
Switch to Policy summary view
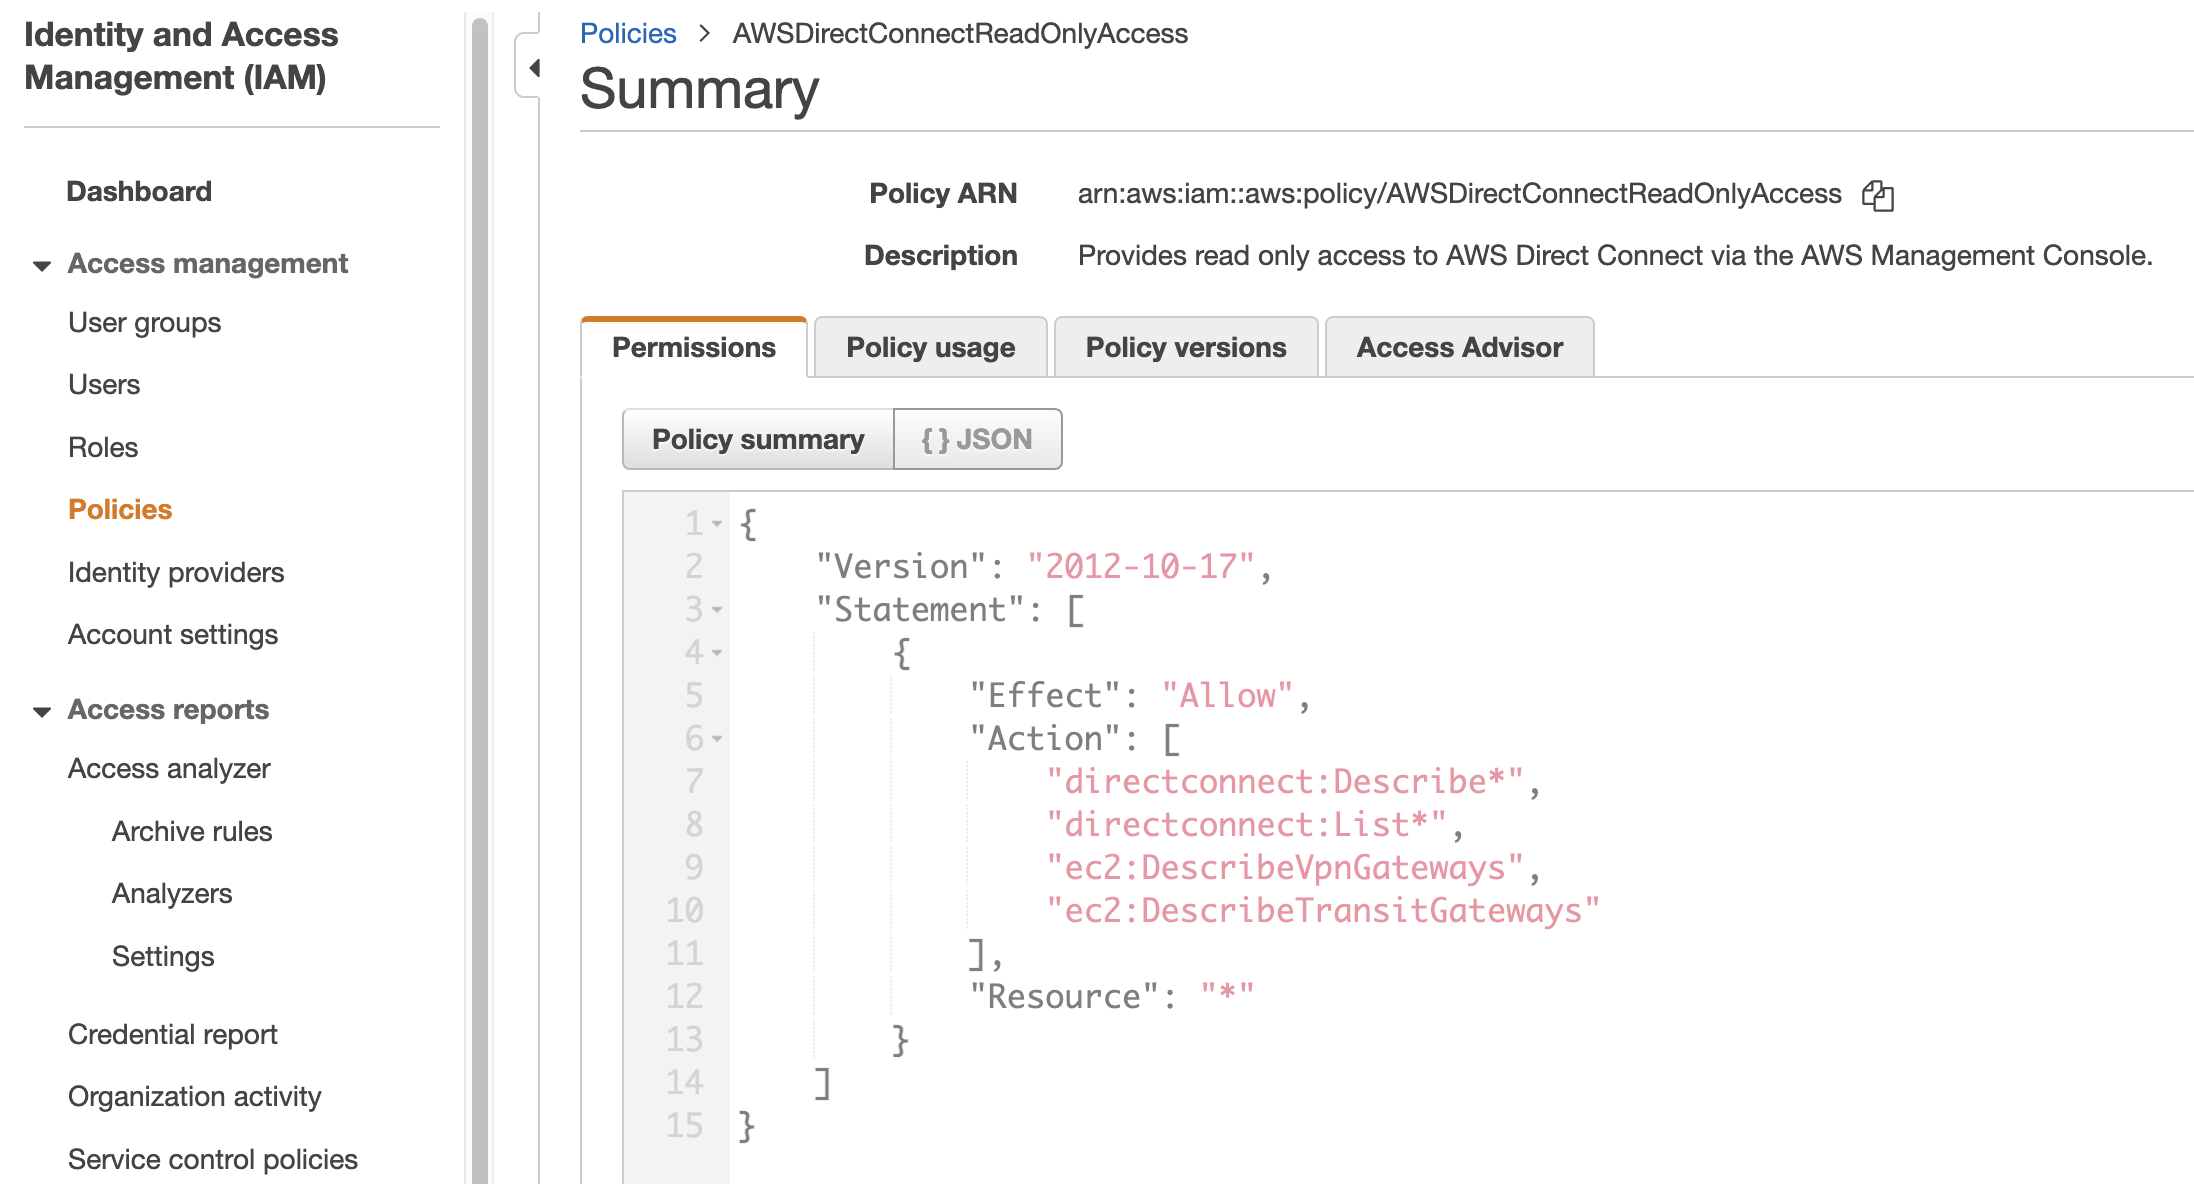757,439
